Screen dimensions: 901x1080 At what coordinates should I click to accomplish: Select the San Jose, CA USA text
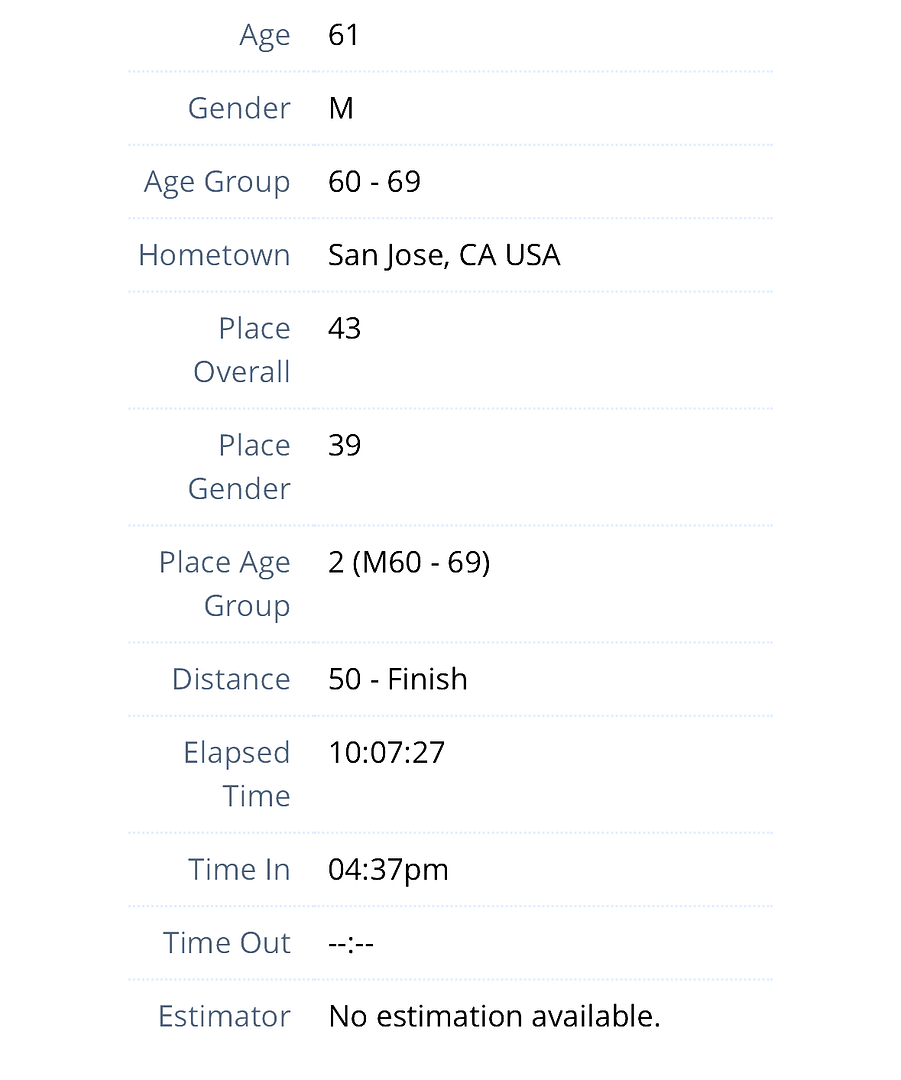[444, 255]
